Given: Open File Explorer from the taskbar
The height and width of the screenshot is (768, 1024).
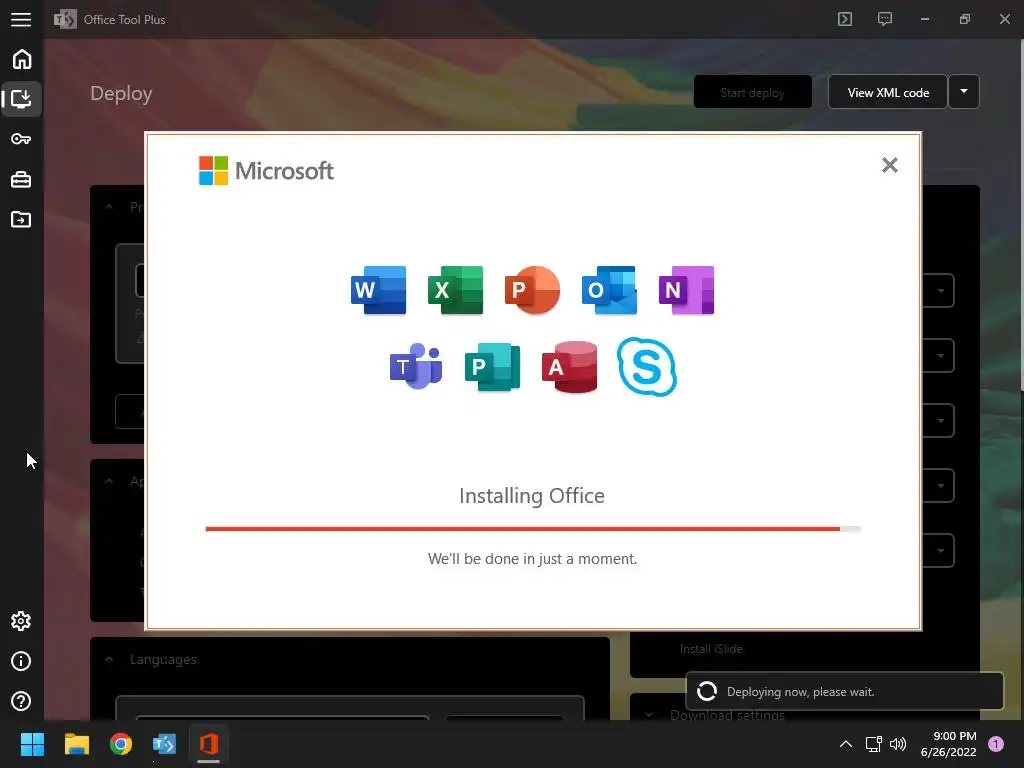Looking at the screenshot, I should (x=76, y=744).
